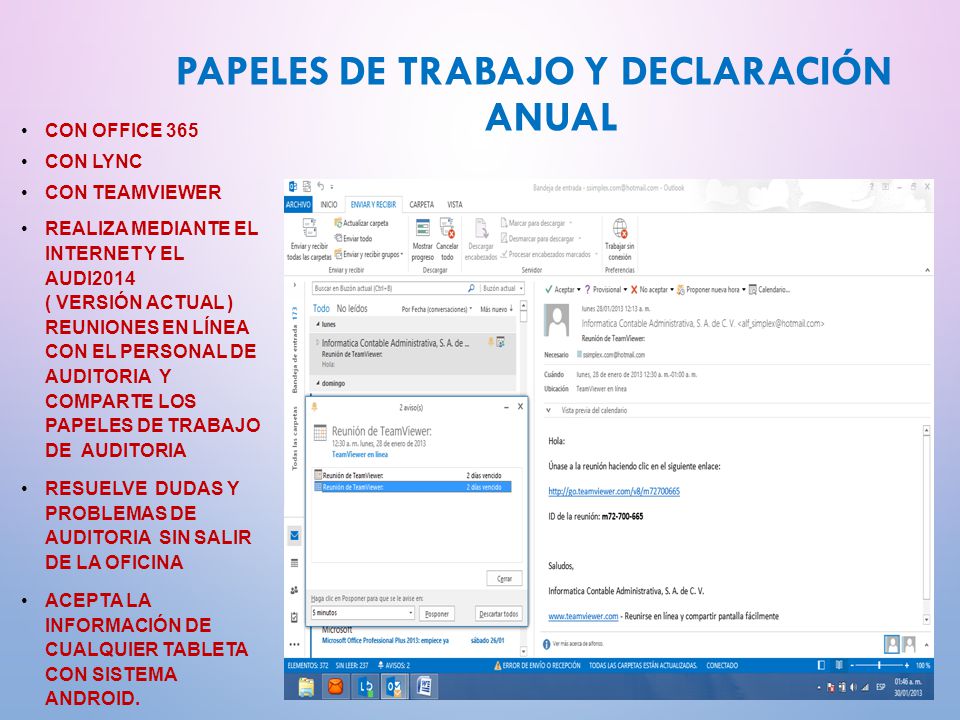This screenshot has width=960, height=720.
Task: Expand Vista previa del calendario
Action: [549, 410]
